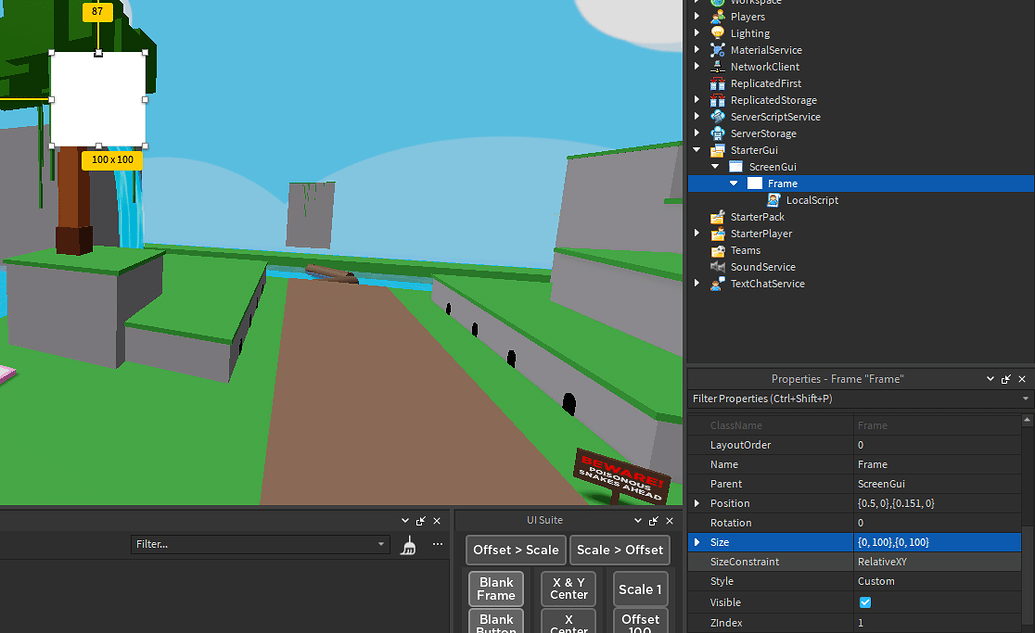The width and height of the screenshot is (1035, 633).
Task: Collapse the StarterGui tree node
Action: [x=696, y=149]
